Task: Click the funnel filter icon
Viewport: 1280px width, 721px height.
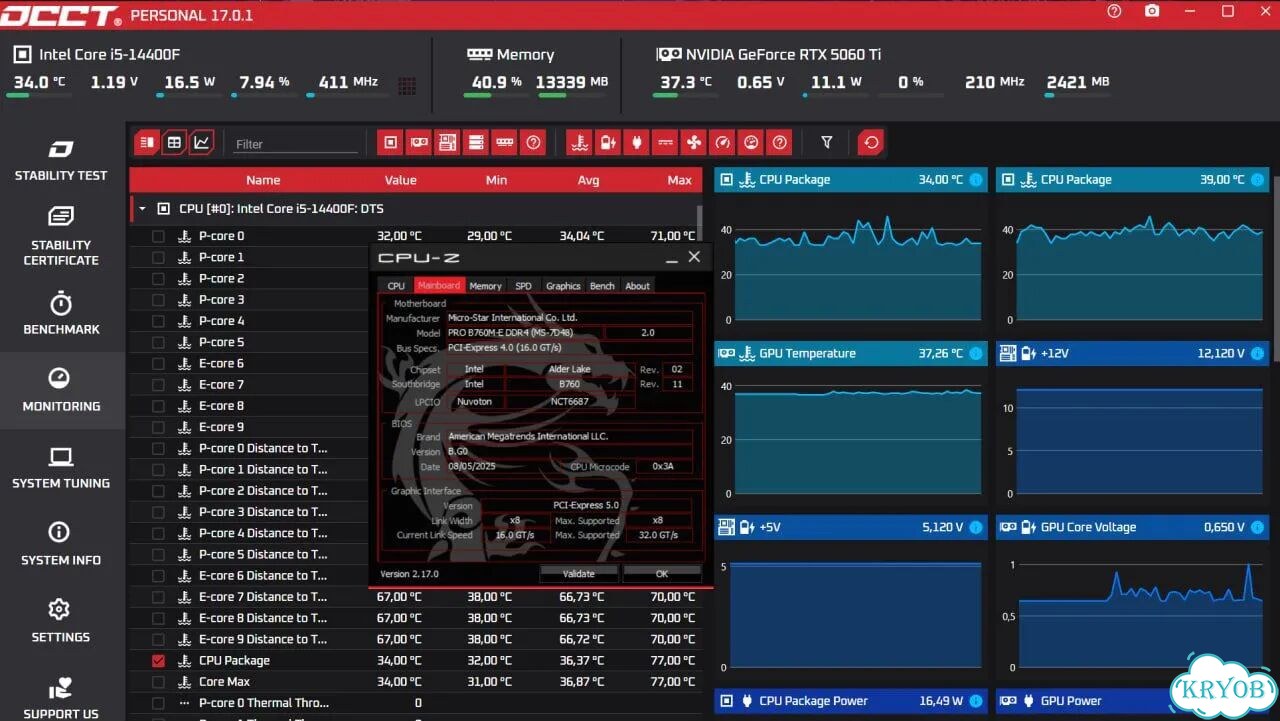Action: [827, 143]
